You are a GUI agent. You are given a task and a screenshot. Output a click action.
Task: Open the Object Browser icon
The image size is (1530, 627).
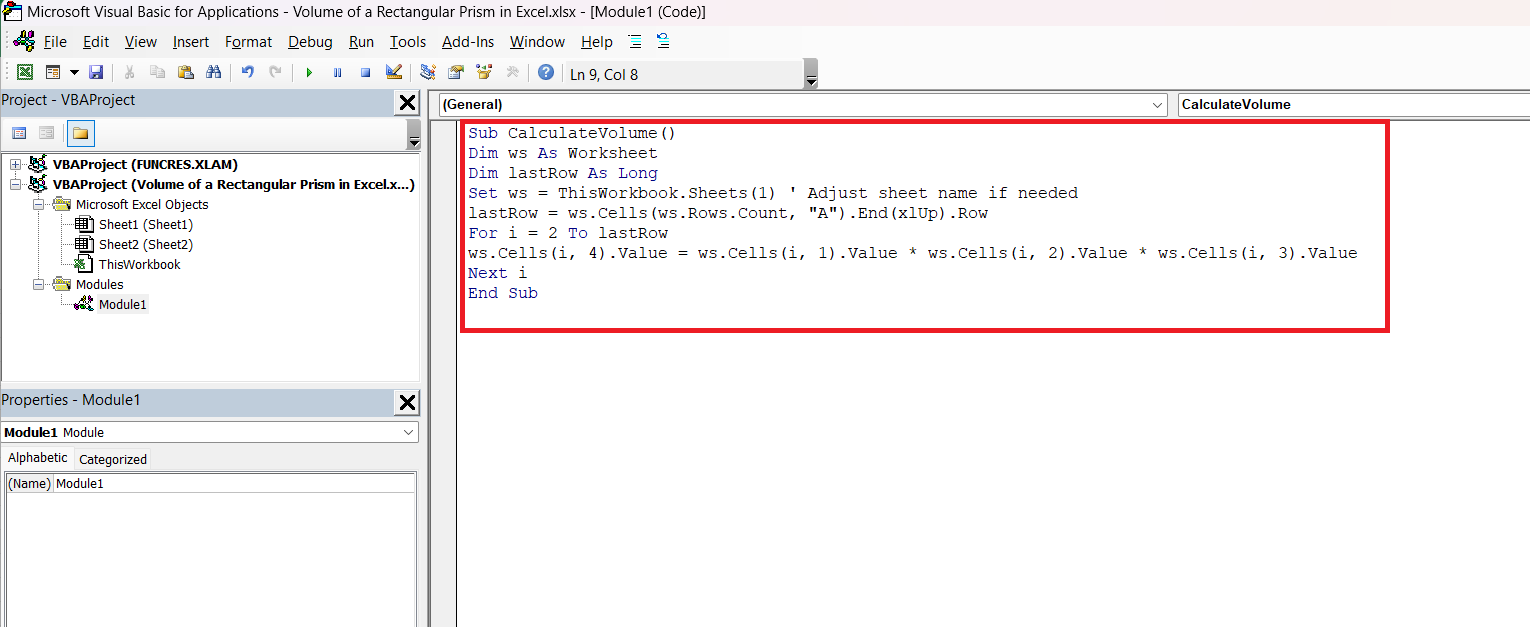484,73
